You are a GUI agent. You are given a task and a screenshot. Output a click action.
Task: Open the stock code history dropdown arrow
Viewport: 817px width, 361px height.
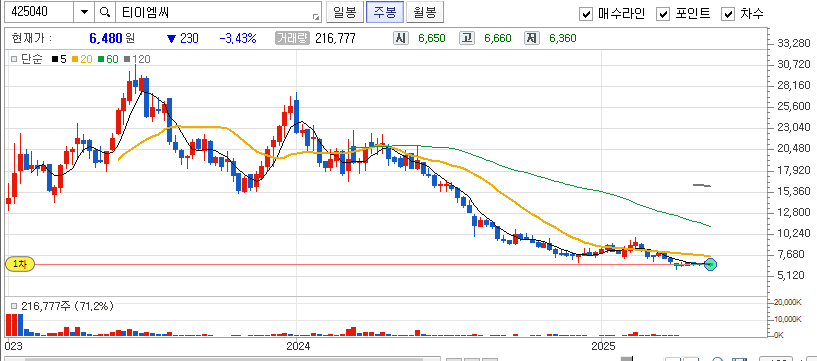tap(84, 13)
